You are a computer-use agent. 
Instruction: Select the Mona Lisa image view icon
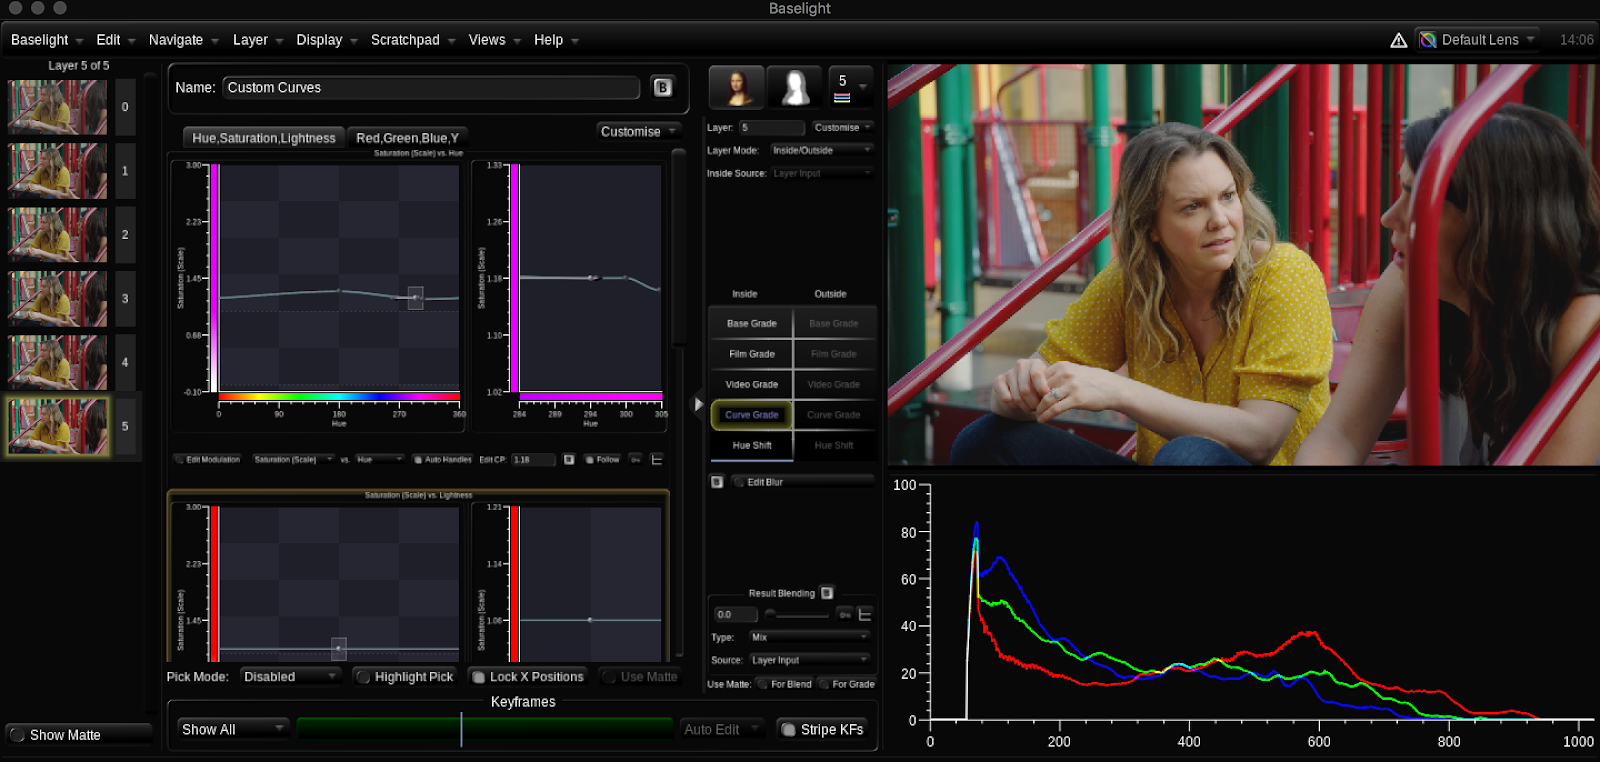737,87
